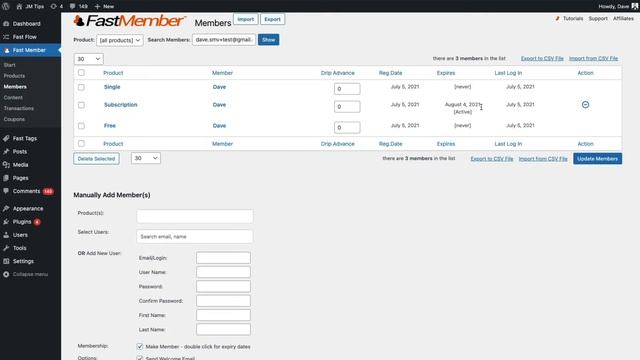This screenshot has width=640, height=360.
Task: Click the Delete Selected button
Action: coord(96,159)
